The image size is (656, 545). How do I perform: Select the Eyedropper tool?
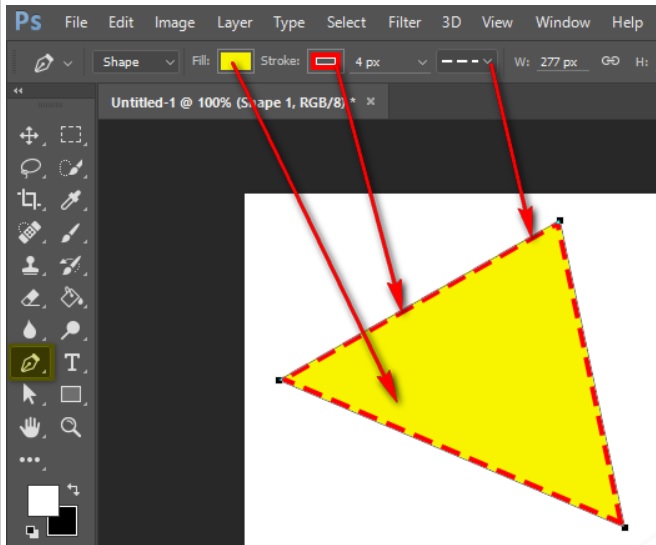tap(71, 200)
